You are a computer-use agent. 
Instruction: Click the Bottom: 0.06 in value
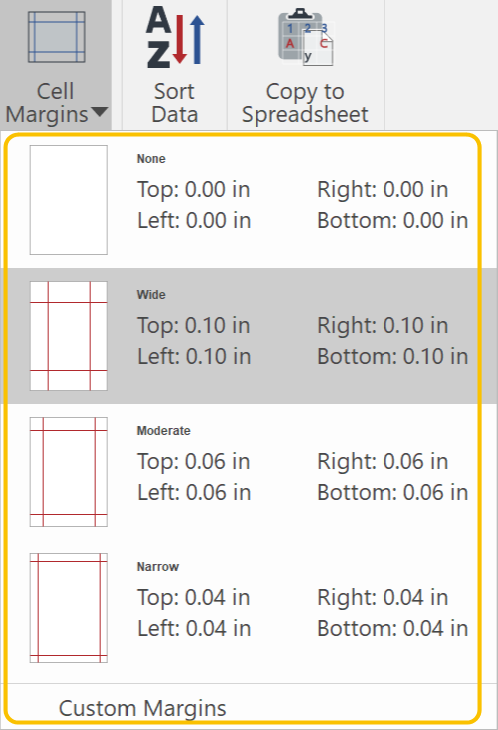click(x=392, y=492)
